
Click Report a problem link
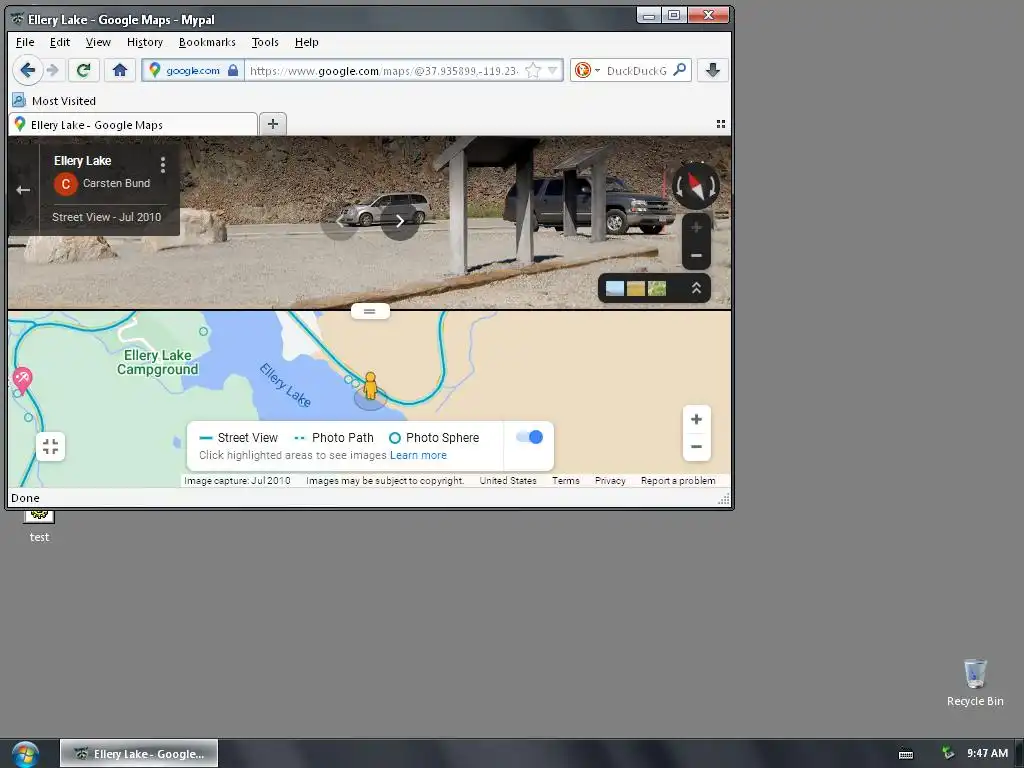pyautogui.click(x=678, y=481)
